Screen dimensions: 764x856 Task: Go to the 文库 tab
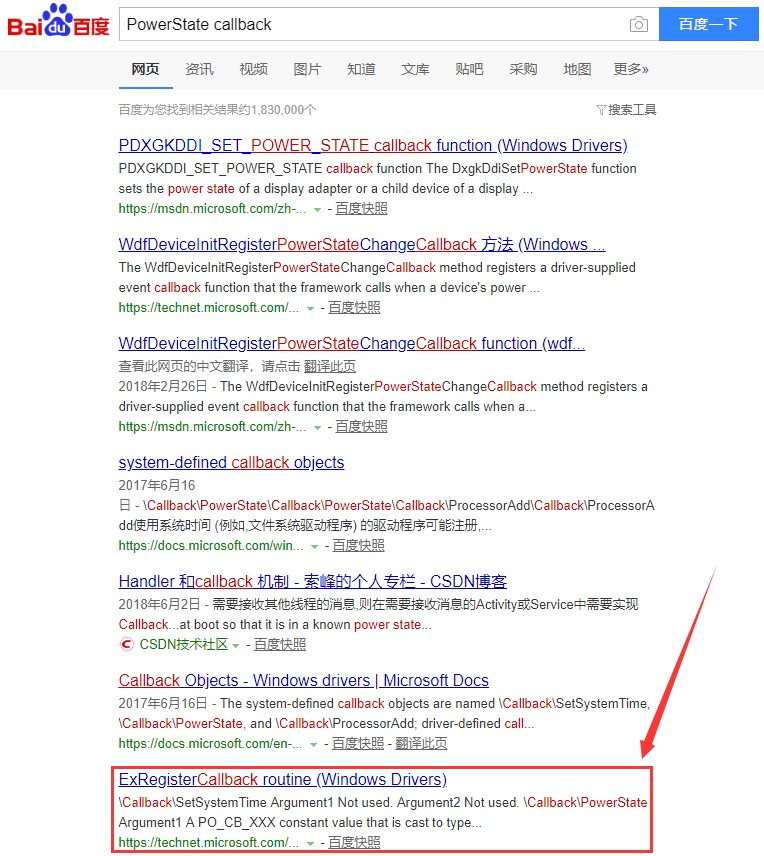point(415,69)
